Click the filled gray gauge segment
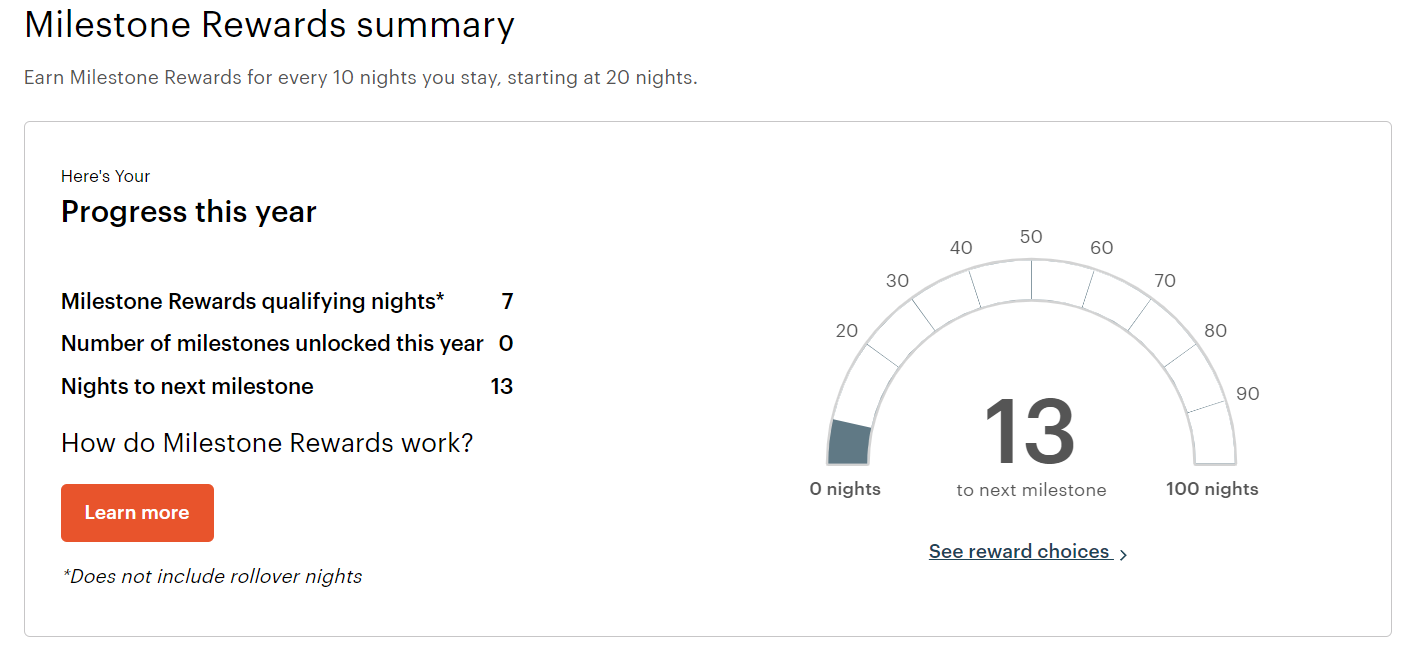1426x649 pixels. [850, 443]
